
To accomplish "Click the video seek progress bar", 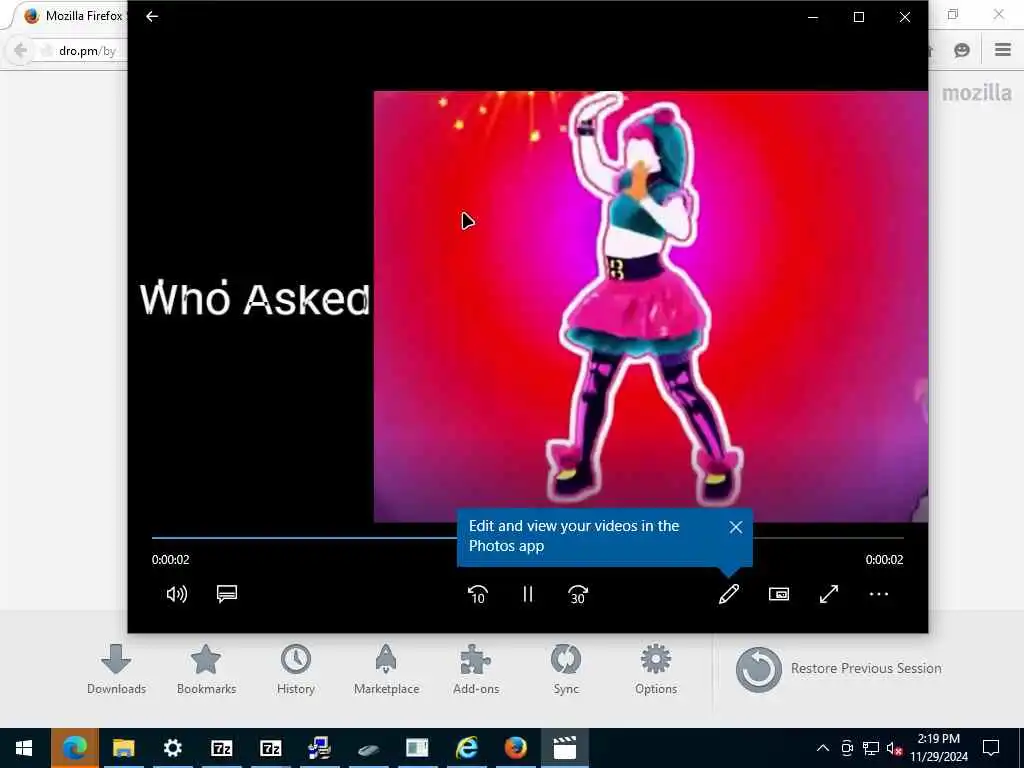I will 528,538.
